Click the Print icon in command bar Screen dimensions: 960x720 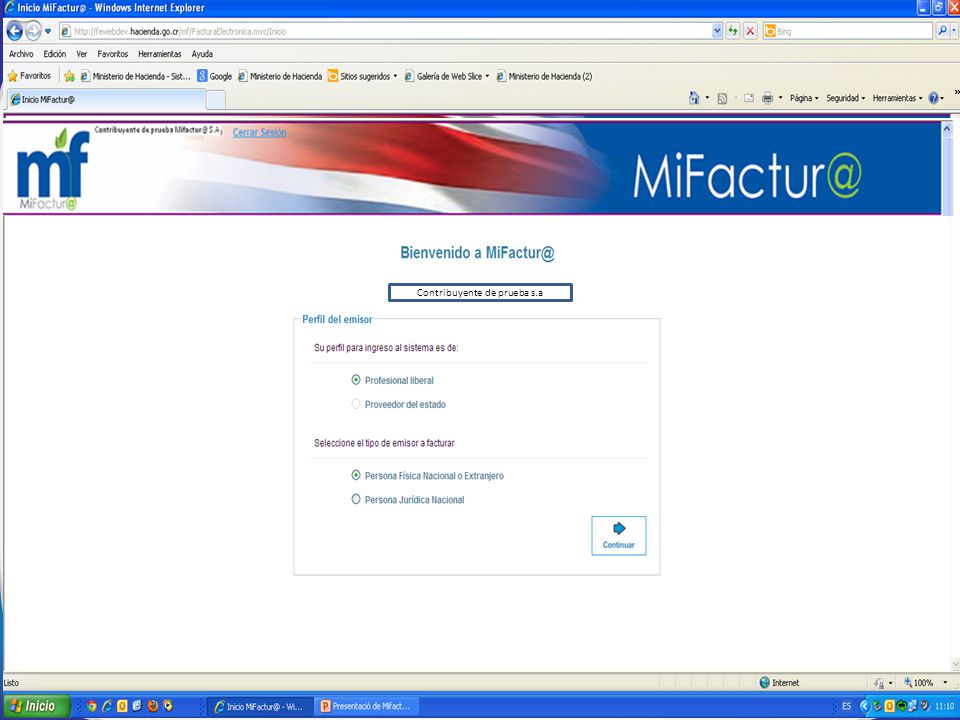(x=767, y=98)
